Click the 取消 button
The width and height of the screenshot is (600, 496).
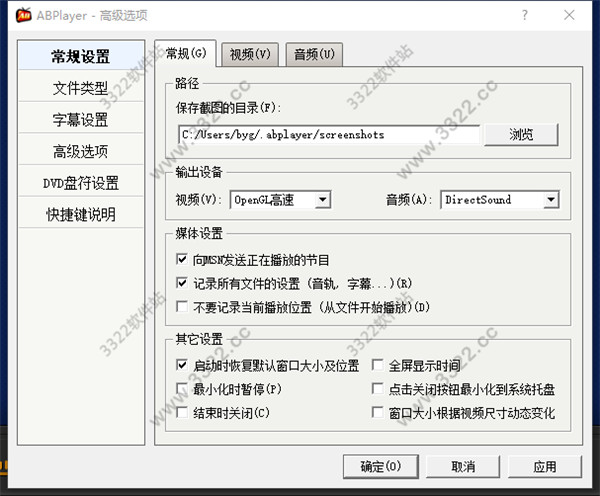[463, 467]
